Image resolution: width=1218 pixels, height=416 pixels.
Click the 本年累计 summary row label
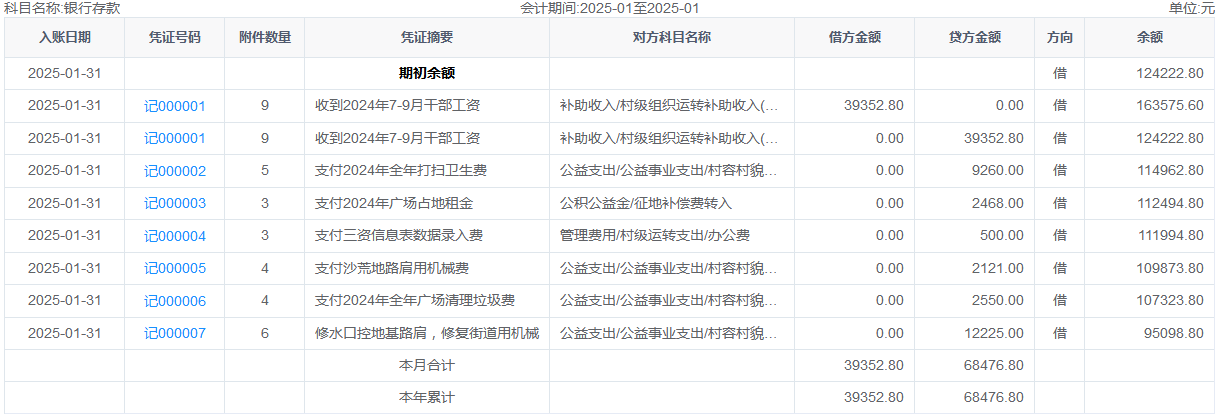[427, 398]
